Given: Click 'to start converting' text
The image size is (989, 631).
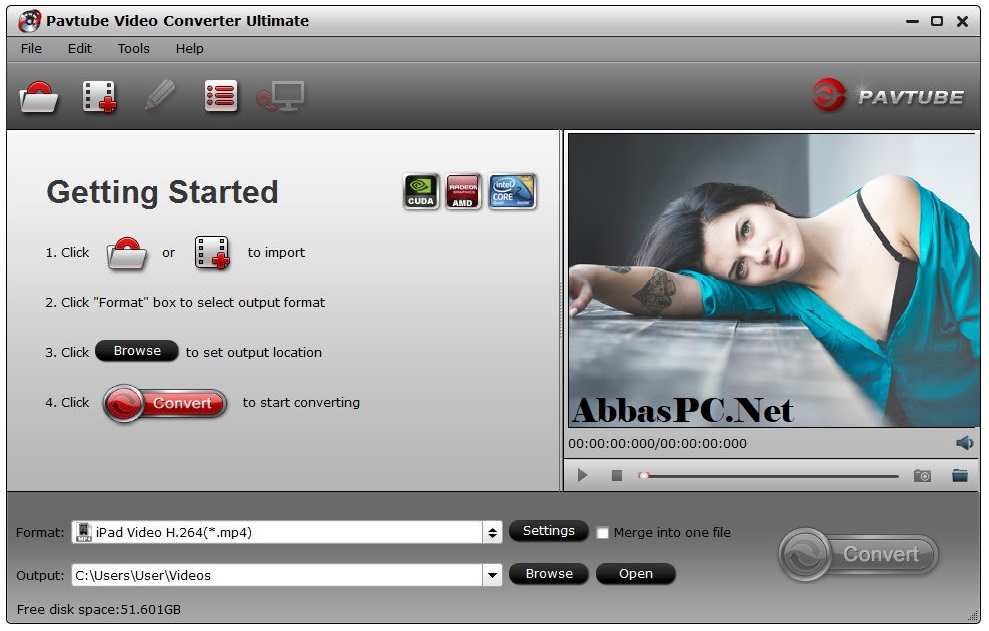Looking at the screenshot, I should [x=301, y=403].
